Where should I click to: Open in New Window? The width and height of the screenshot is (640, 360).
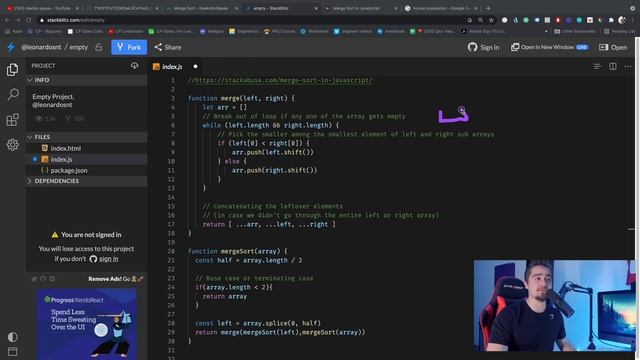(549, 47)
